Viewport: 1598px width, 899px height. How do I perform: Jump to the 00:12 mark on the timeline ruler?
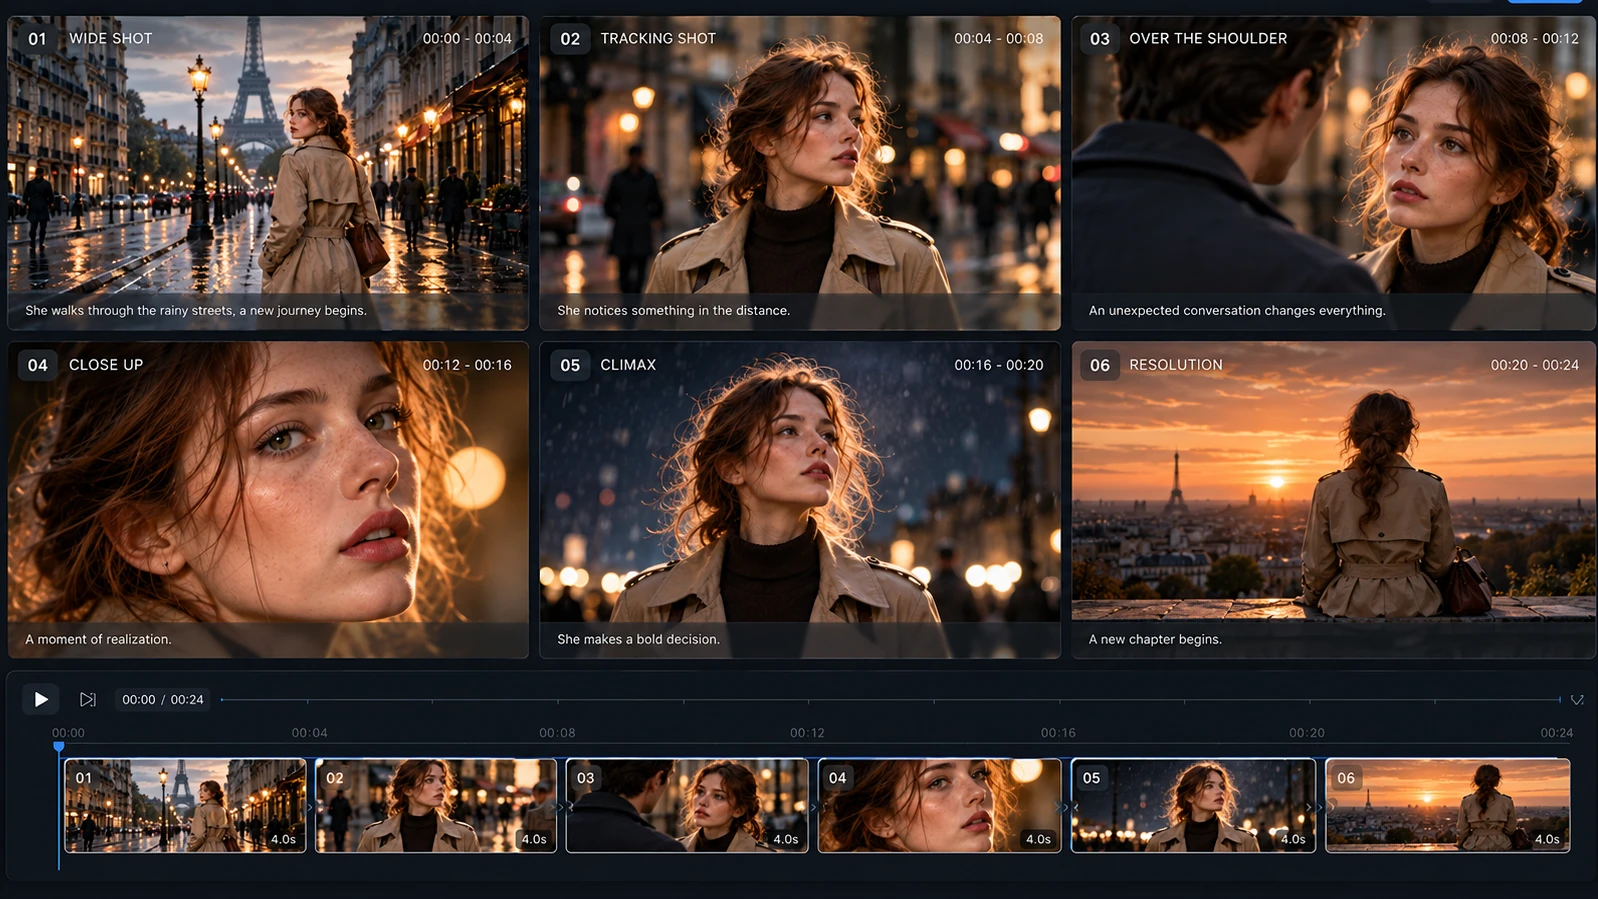(x=807, y=733)
